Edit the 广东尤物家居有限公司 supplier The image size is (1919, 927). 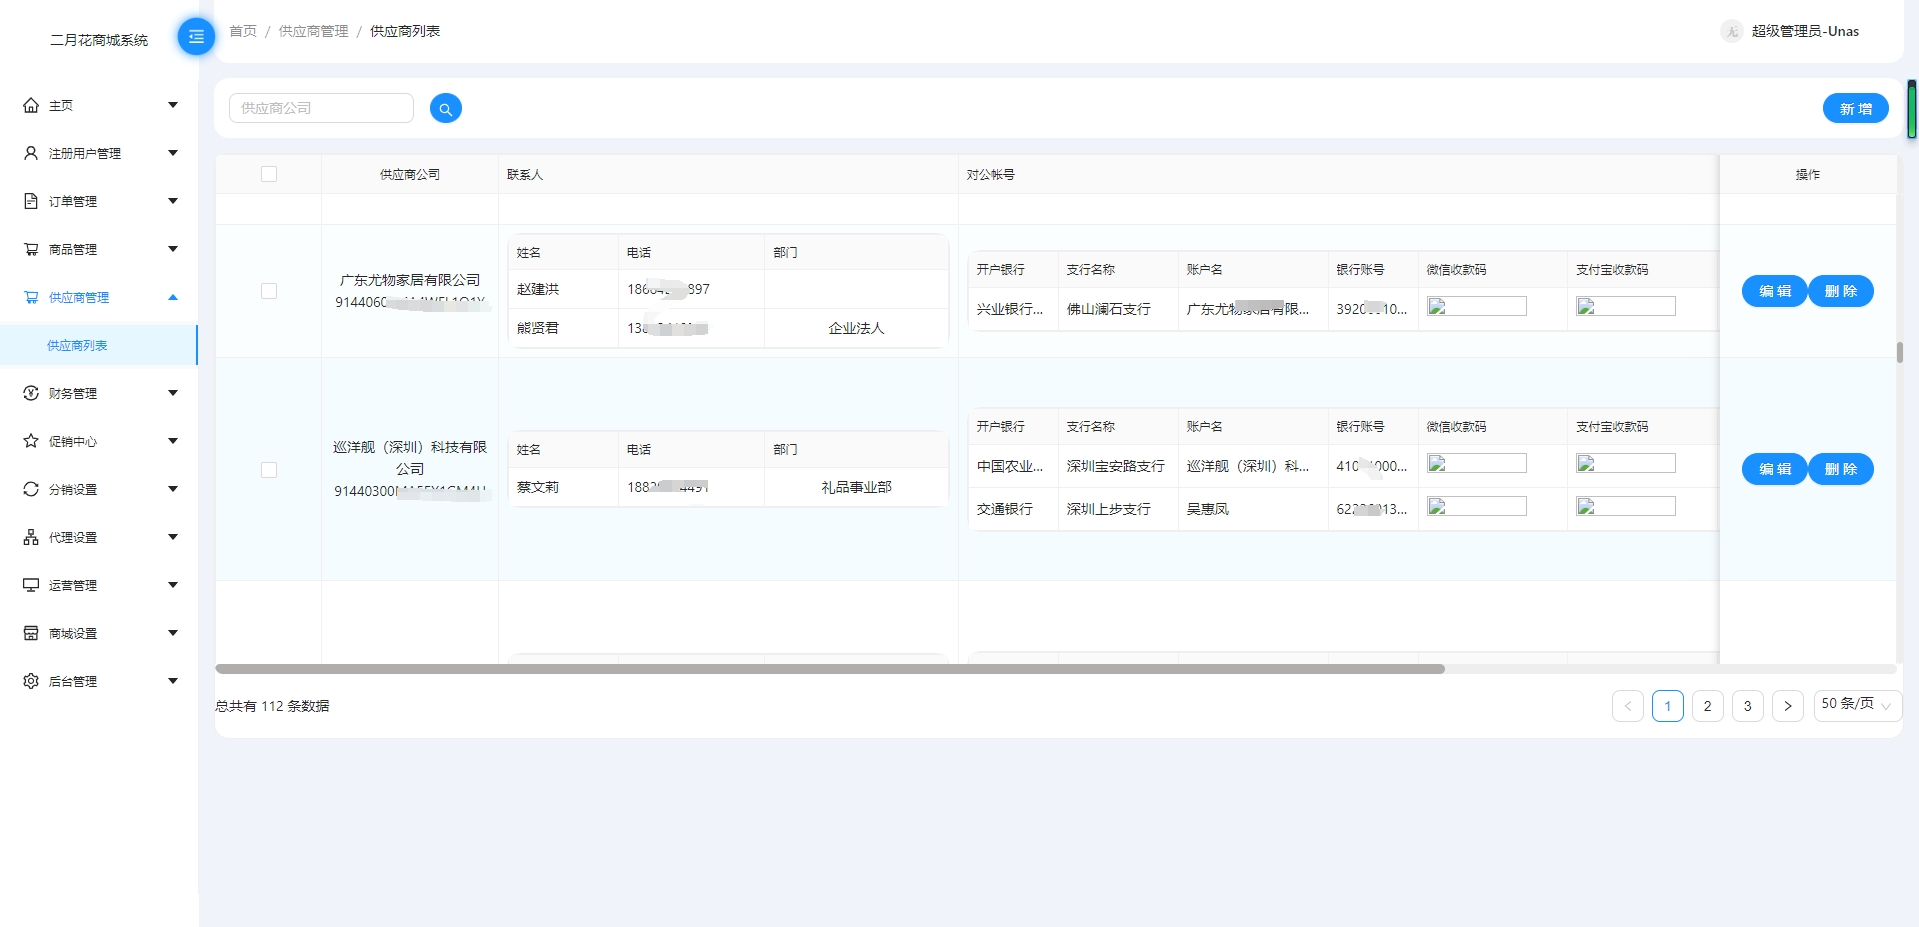1774,291
